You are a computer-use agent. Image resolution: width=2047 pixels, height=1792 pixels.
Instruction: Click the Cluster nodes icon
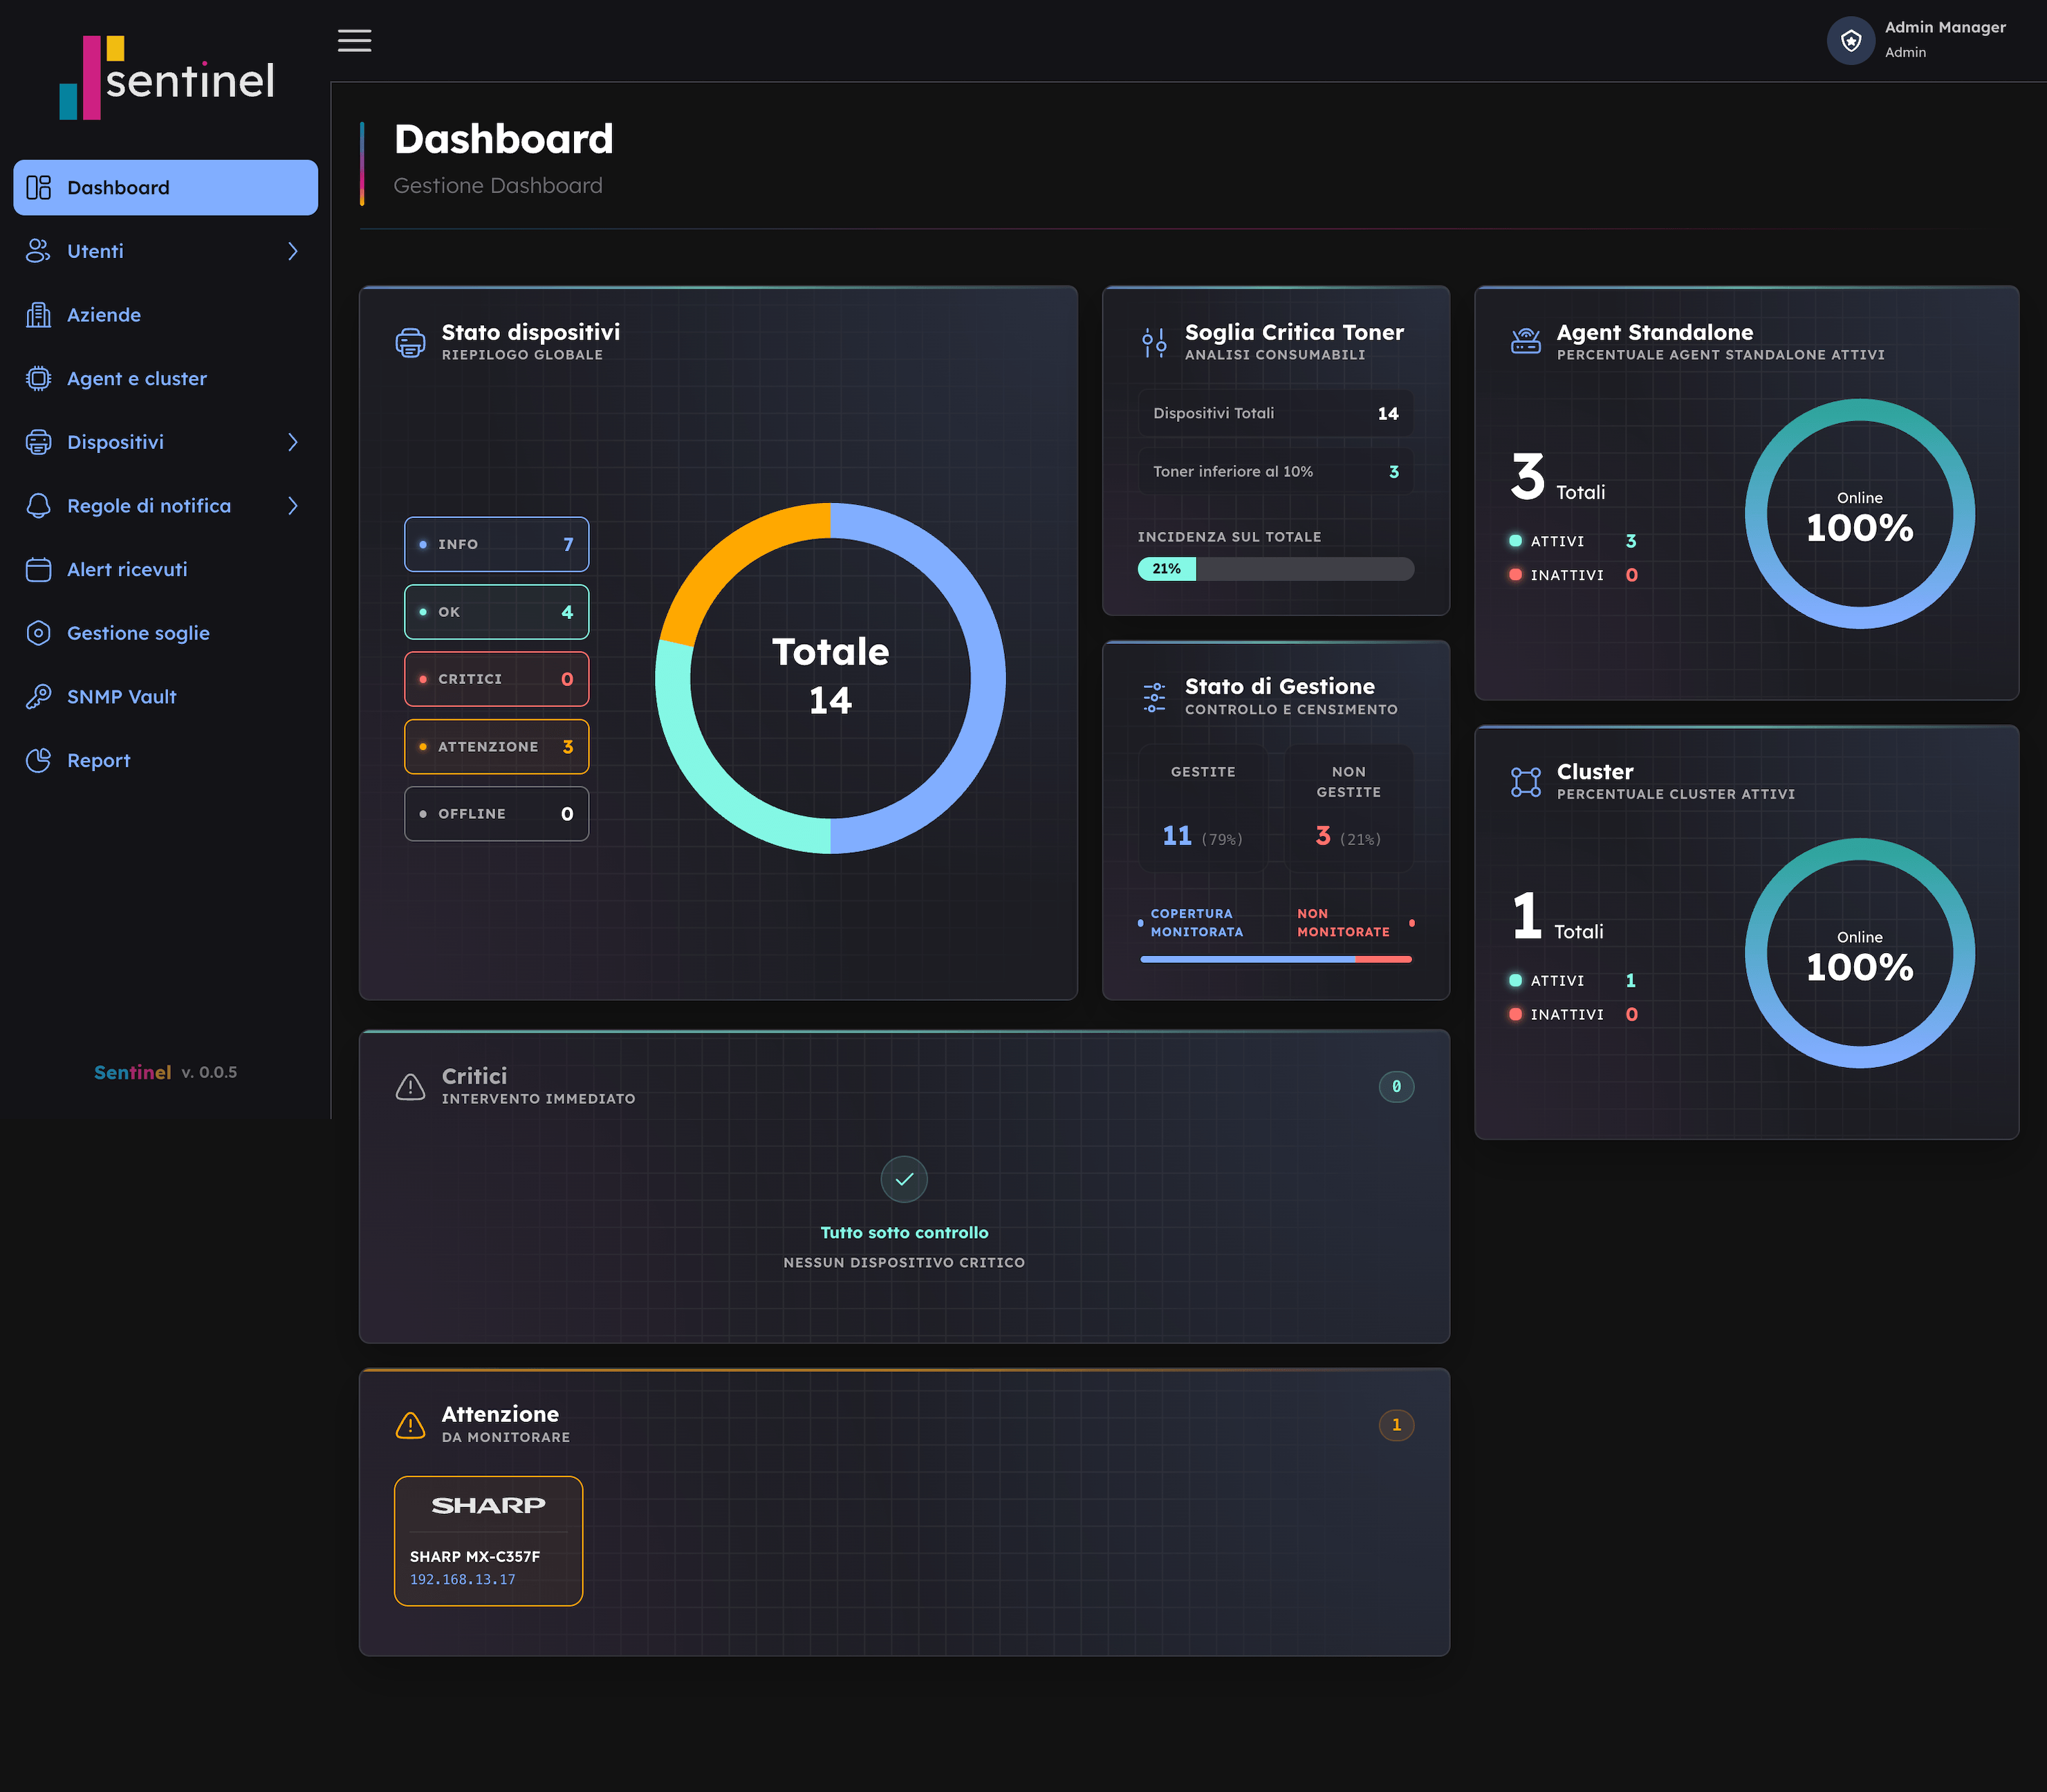[x=1525, y=782]
